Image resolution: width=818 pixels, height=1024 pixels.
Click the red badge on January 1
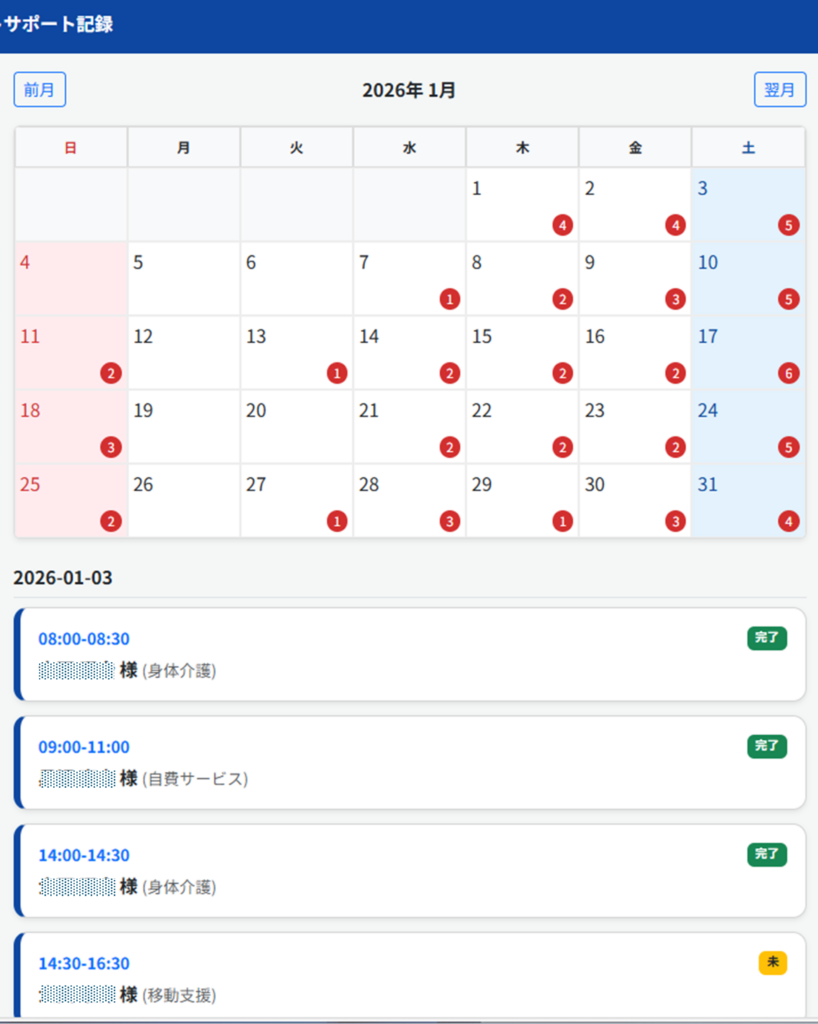[563, 225]
